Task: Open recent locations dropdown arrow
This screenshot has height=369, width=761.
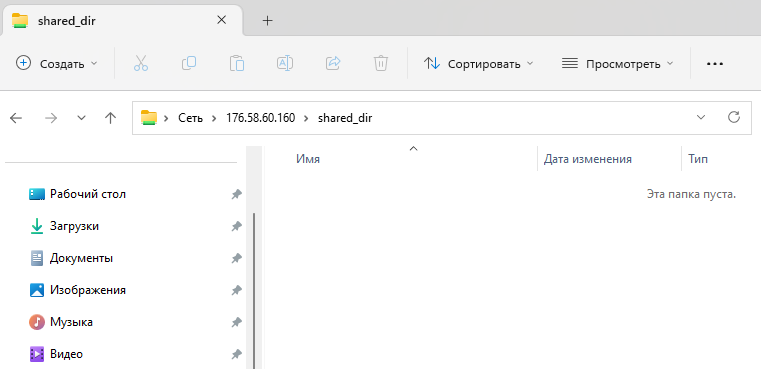Action: coord(82,118)
